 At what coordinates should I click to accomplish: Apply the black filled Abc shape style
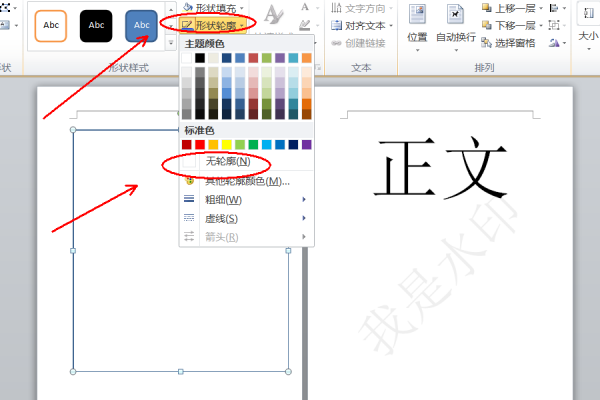96,26
